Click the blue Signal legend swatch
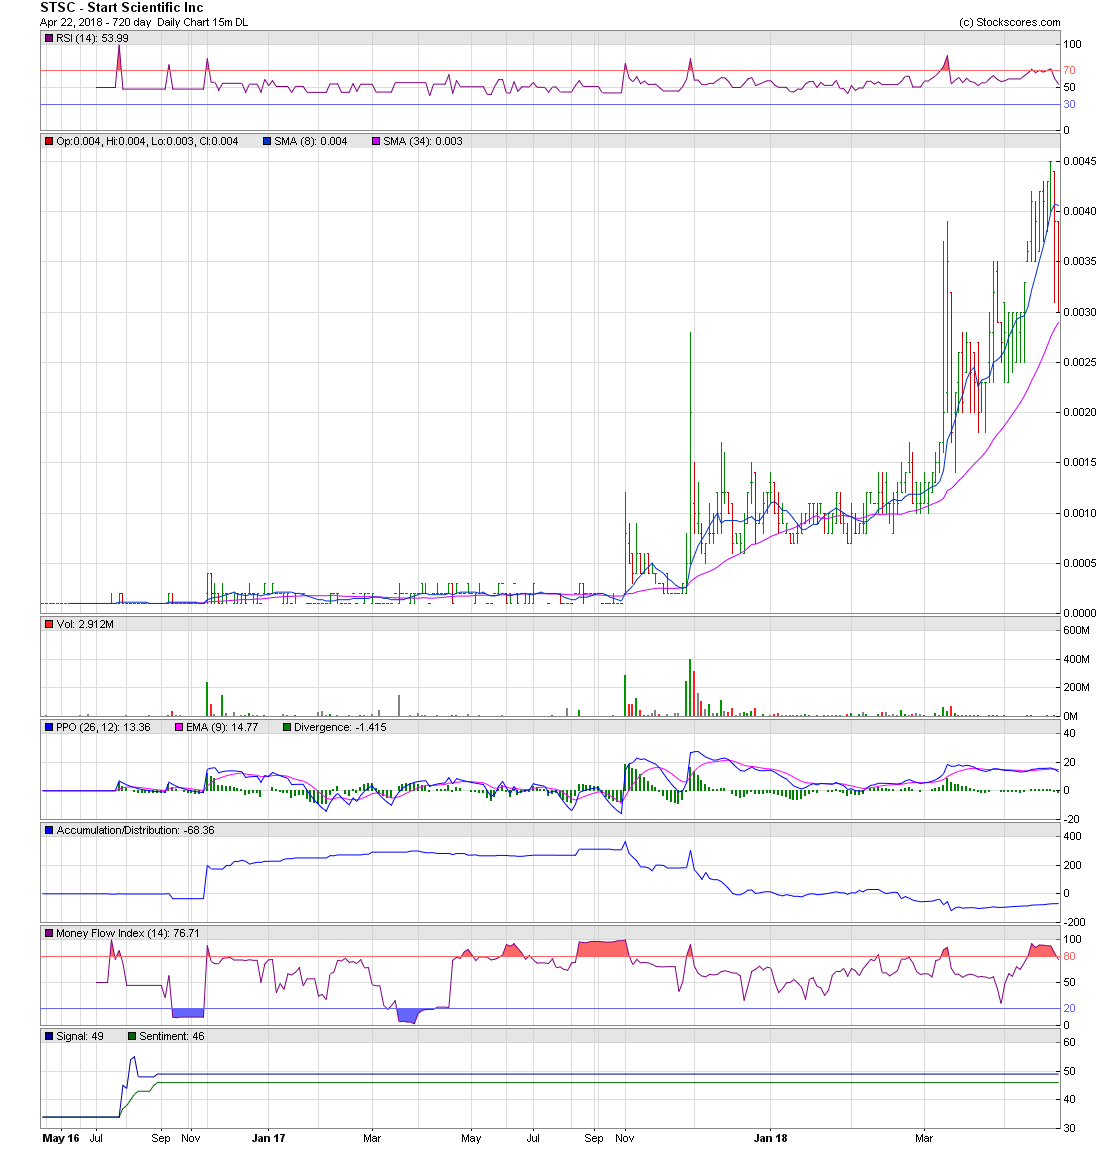Viewport: 1100px width, 1159px height. pos(49,1036)
